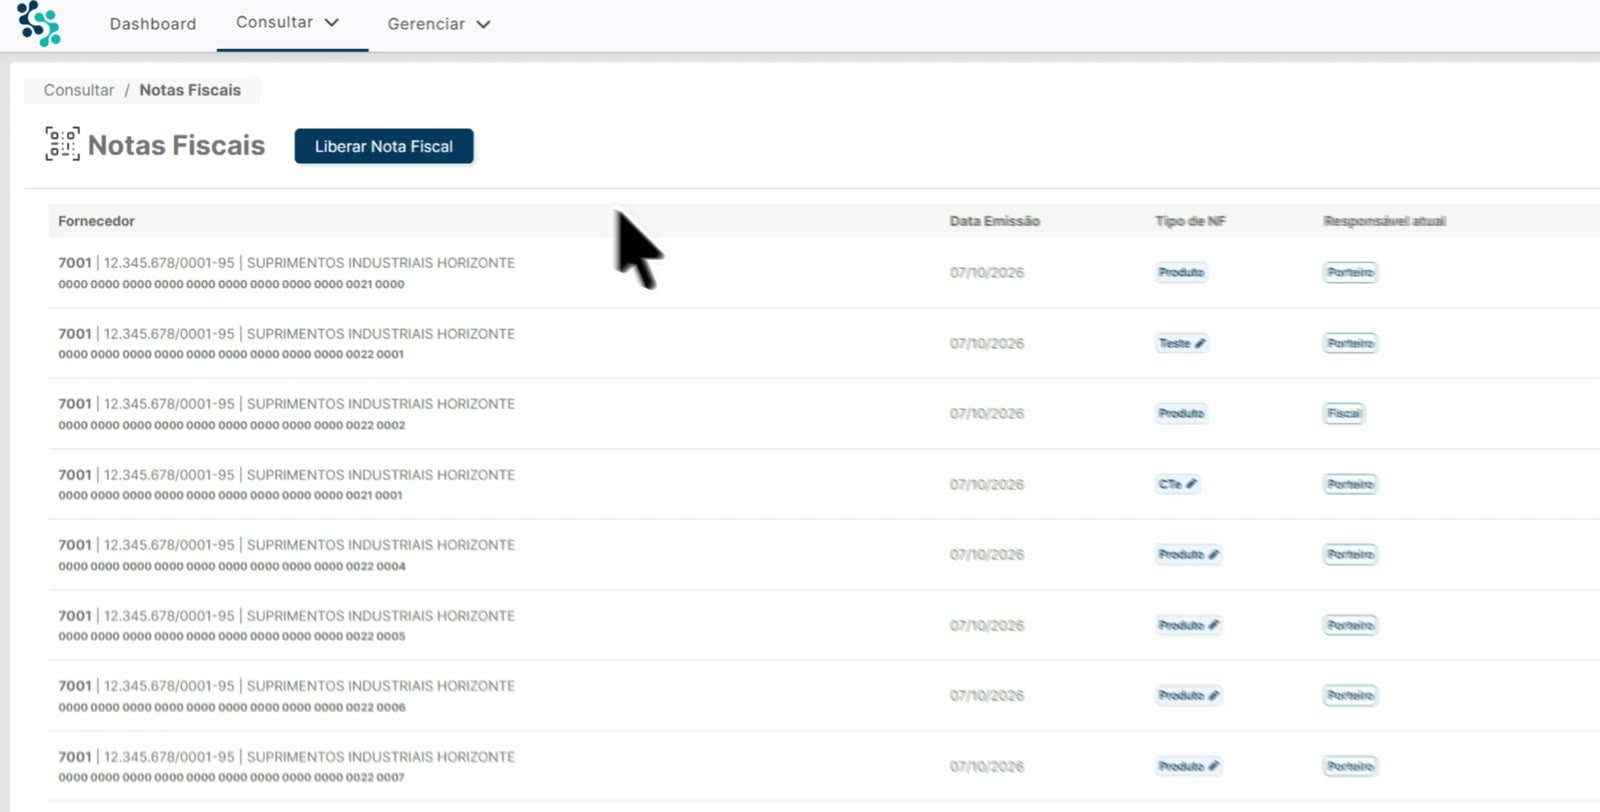This screenshot has height=812, width=1600.
Task: Click the Teste type tag label
Action: click(x=1174, y=343)
